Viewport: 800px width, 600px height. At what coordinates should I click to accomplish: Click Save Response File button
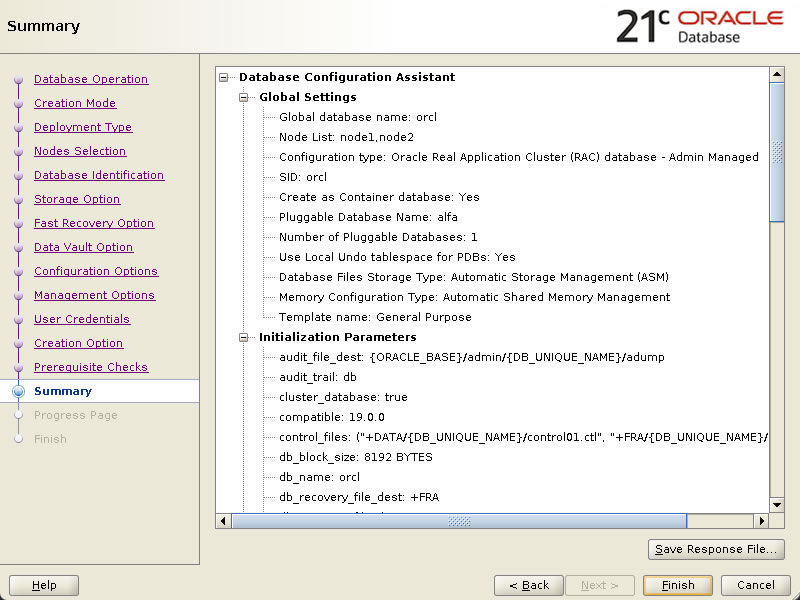pyautogui.click(x=716, y=549)
